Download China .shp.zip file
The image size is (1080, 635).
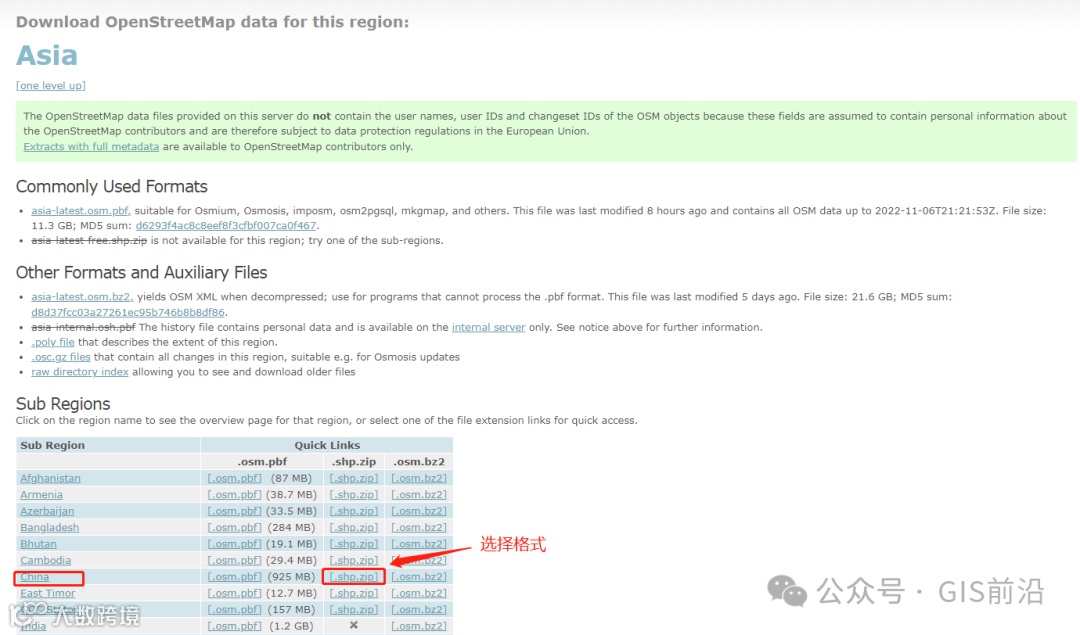[354, 577]
